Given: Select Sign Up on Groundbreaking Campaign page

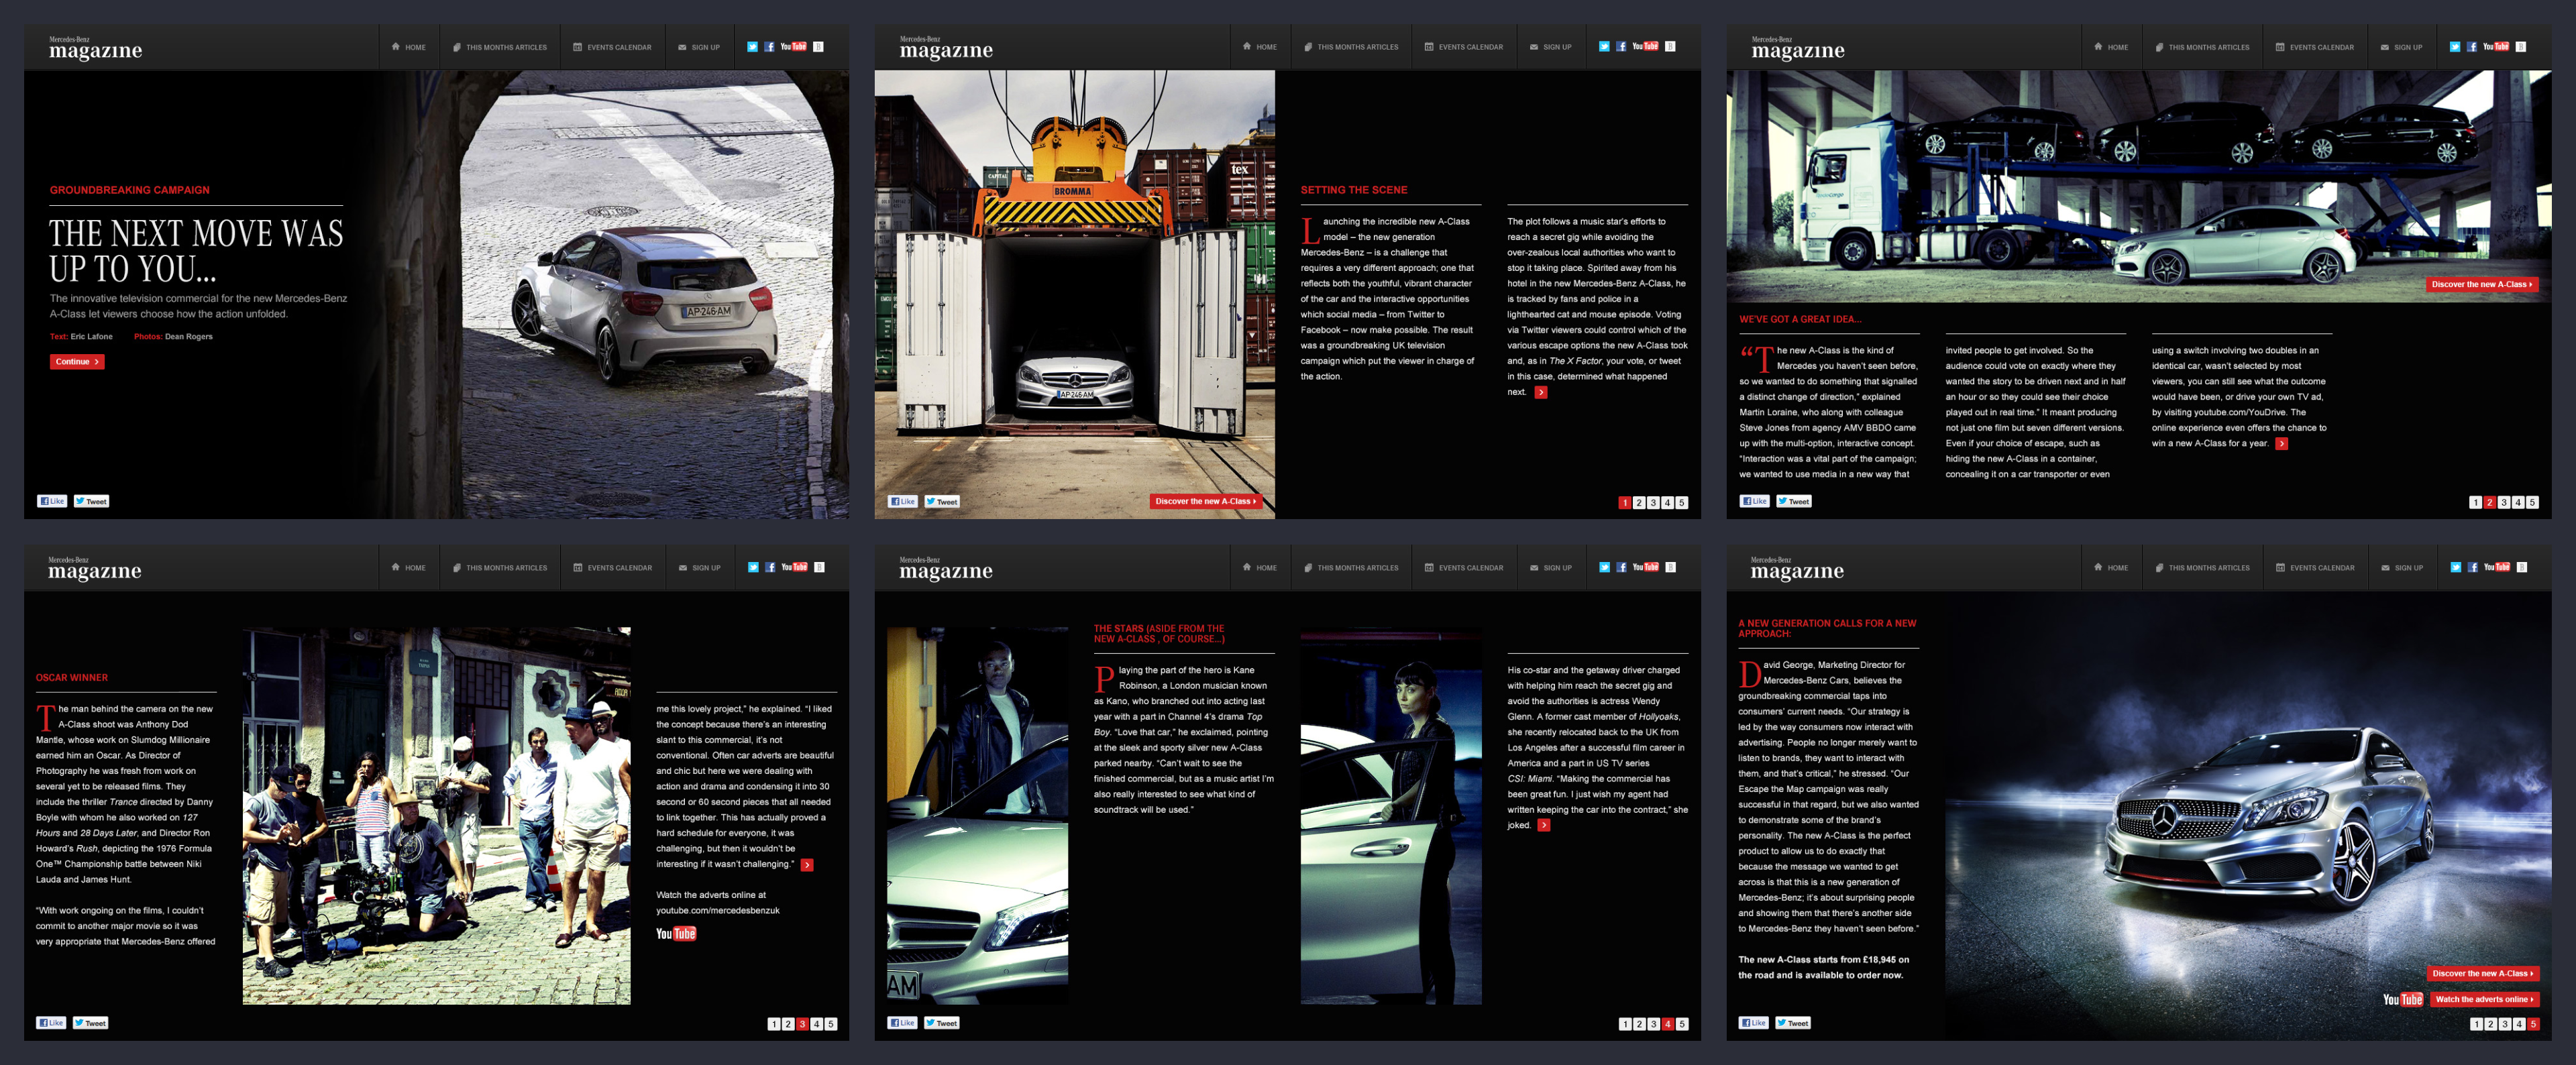Looking at the screenshot, I should pos(699,47).
